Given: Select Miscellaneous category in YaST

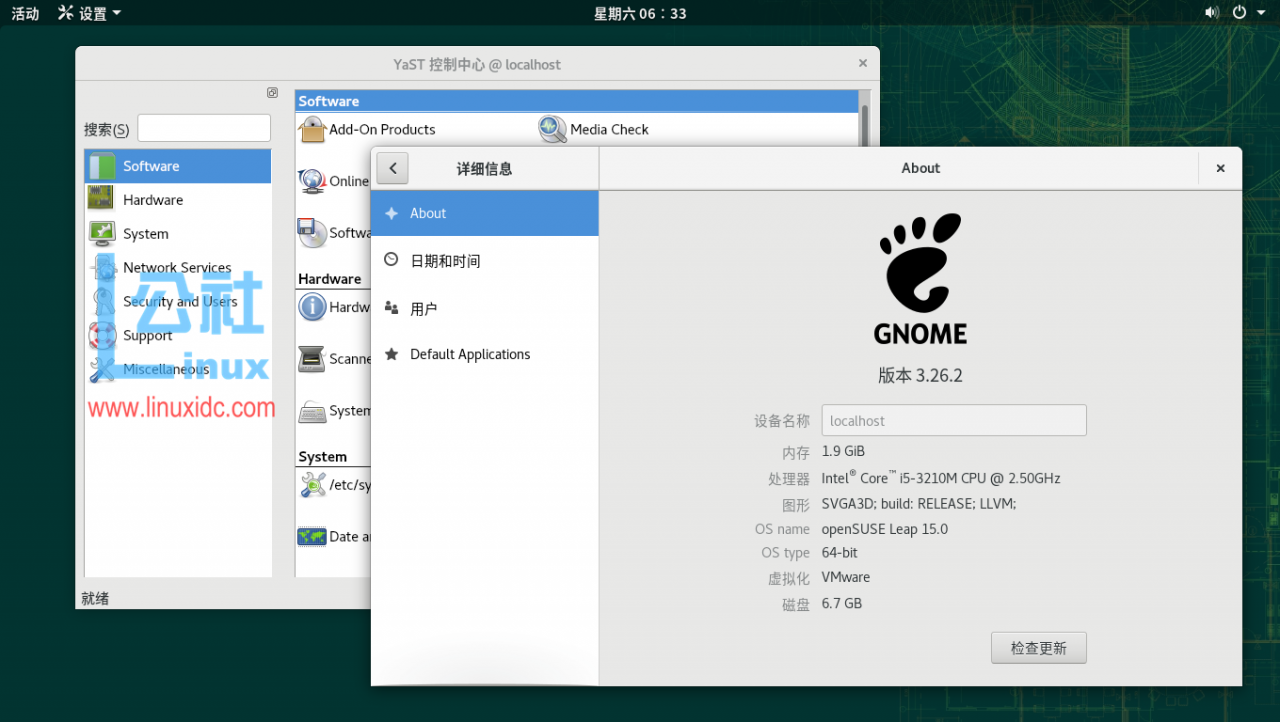Looking at the screenshot, I should click(x=178, y=369).
